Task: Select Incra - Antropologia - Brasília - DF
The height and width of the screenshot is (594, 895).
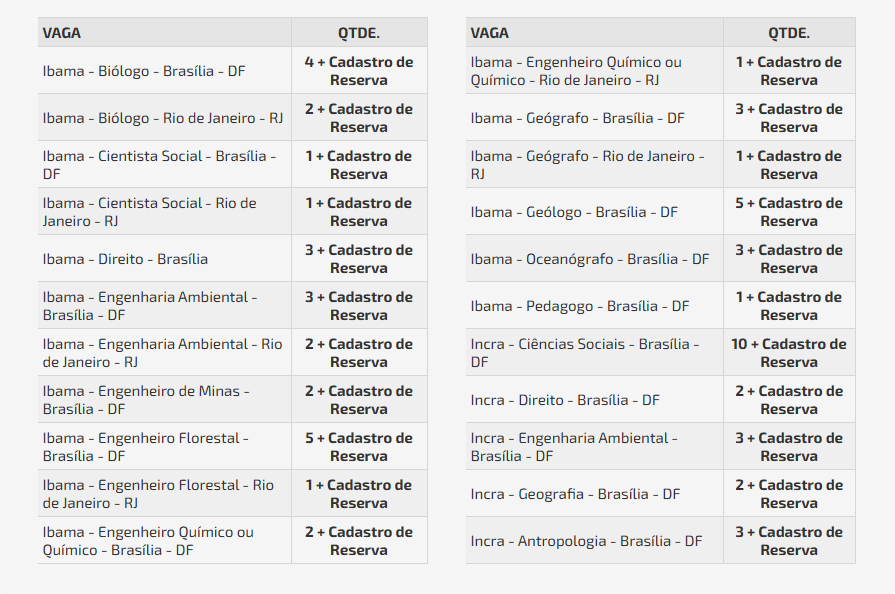Action: [586, 541]
